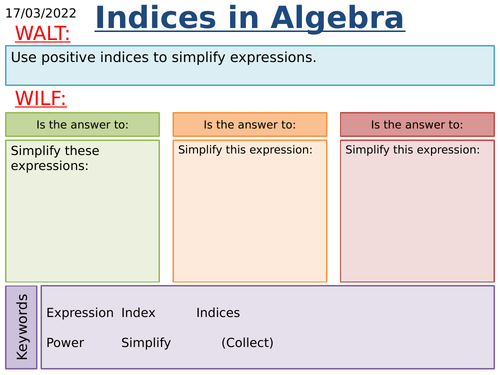500x375 pixels.
Task: Click the green 'Is the answer to:' header
Action: 82,125
